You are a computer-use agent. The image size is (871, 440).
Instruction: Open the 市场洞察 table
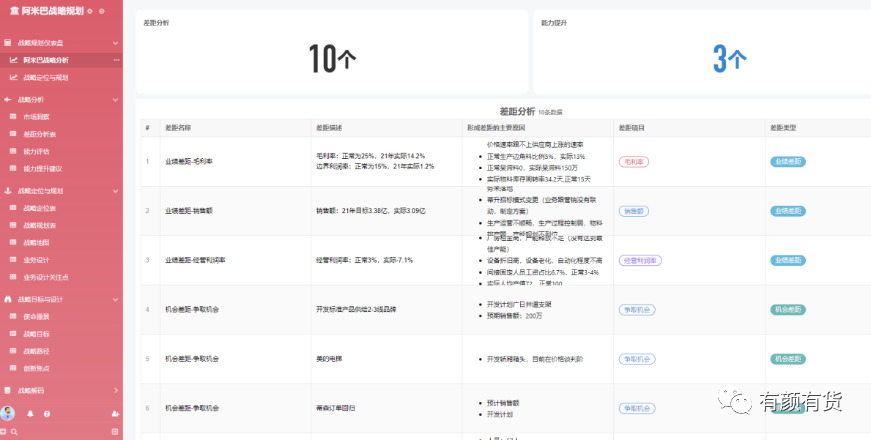click(36, 117)
